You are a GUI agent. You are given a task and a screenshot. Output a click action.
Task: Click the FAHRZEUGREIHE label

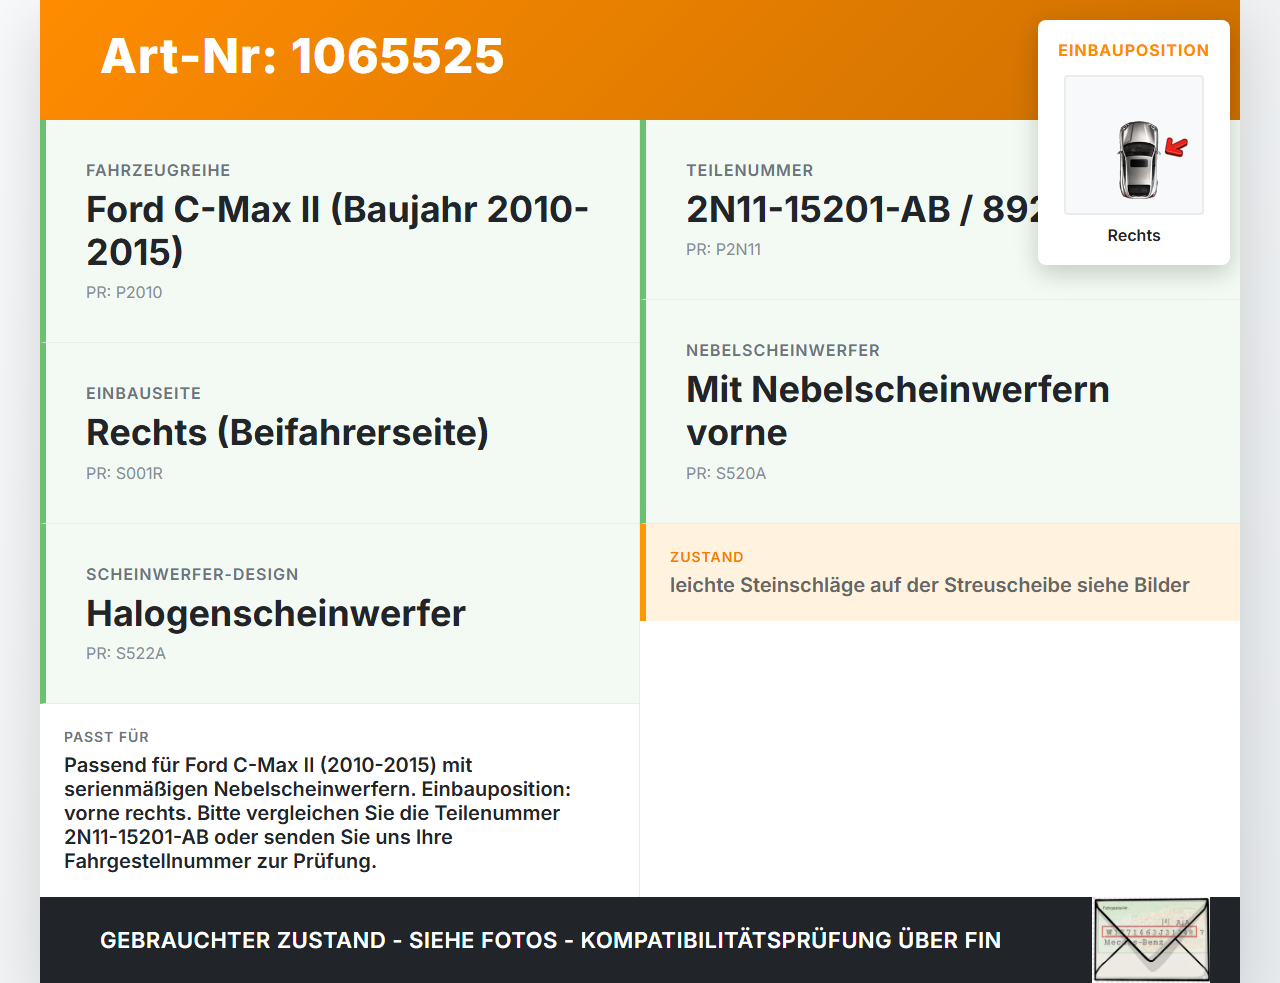click(x=158, y=170)
